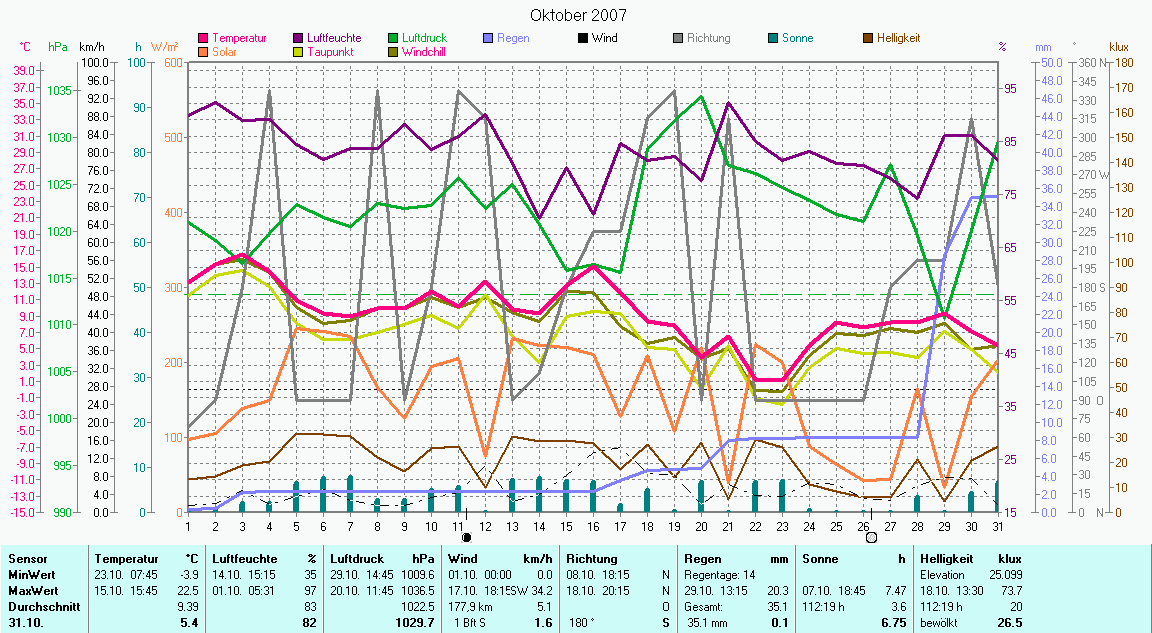
Task: Select the blue Regen legend swatch
Action: click(488, 38)
